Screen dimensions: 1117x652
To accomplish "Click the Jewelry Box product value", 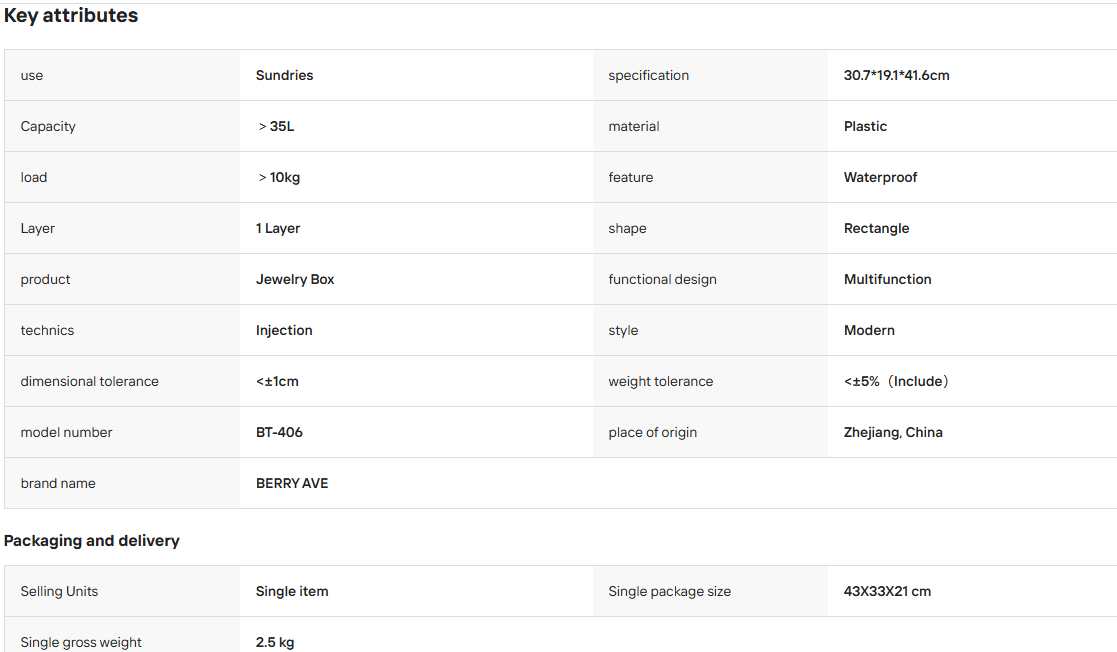I will point(295,279).
